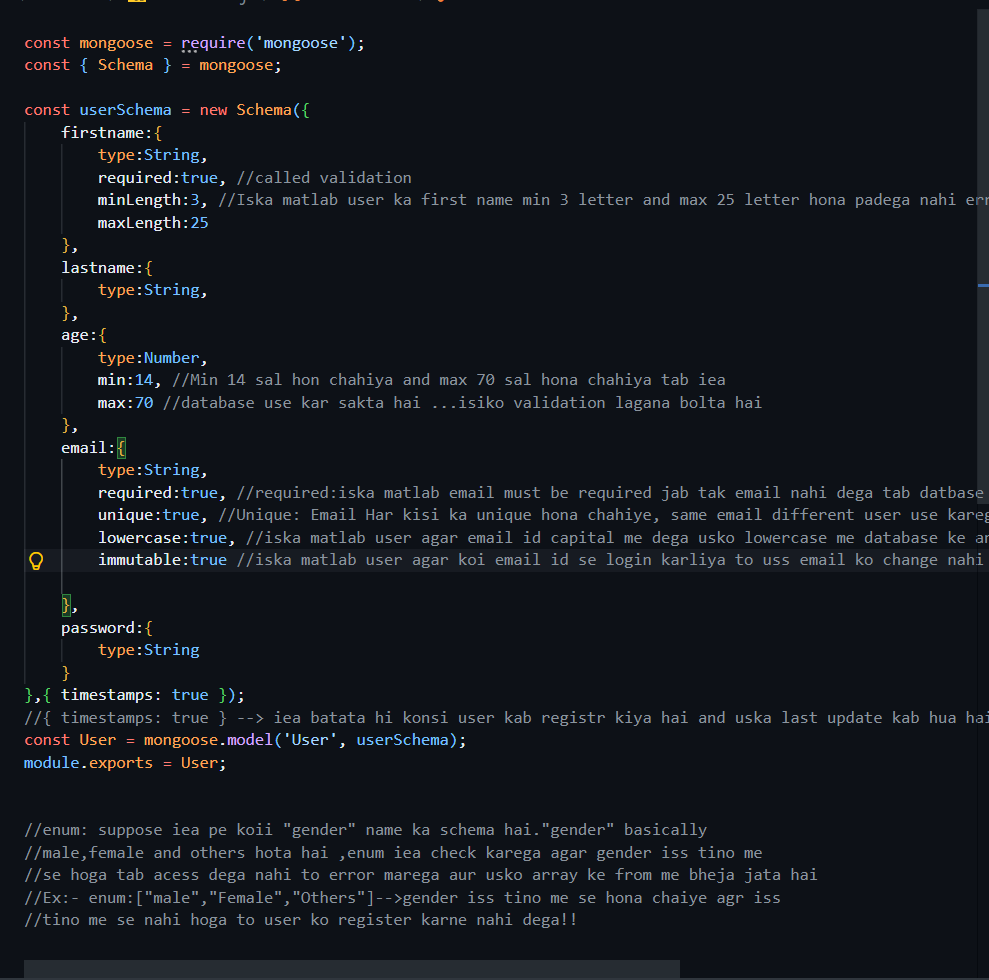Click the '//Ex:- enum:["male"' comment line

pyautogui.click(x=402, y=898)
